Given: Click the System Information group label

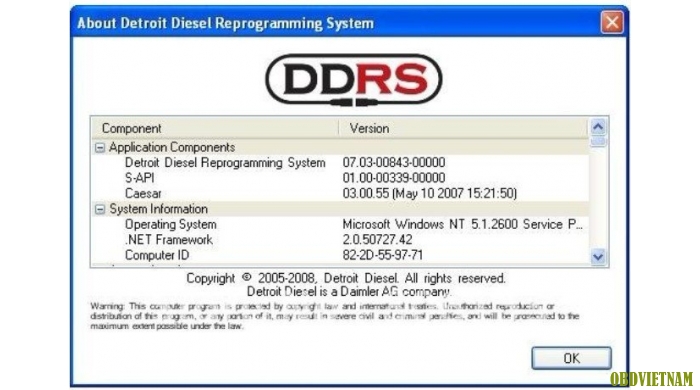Looking at the screenshot, I should point(158,209).
